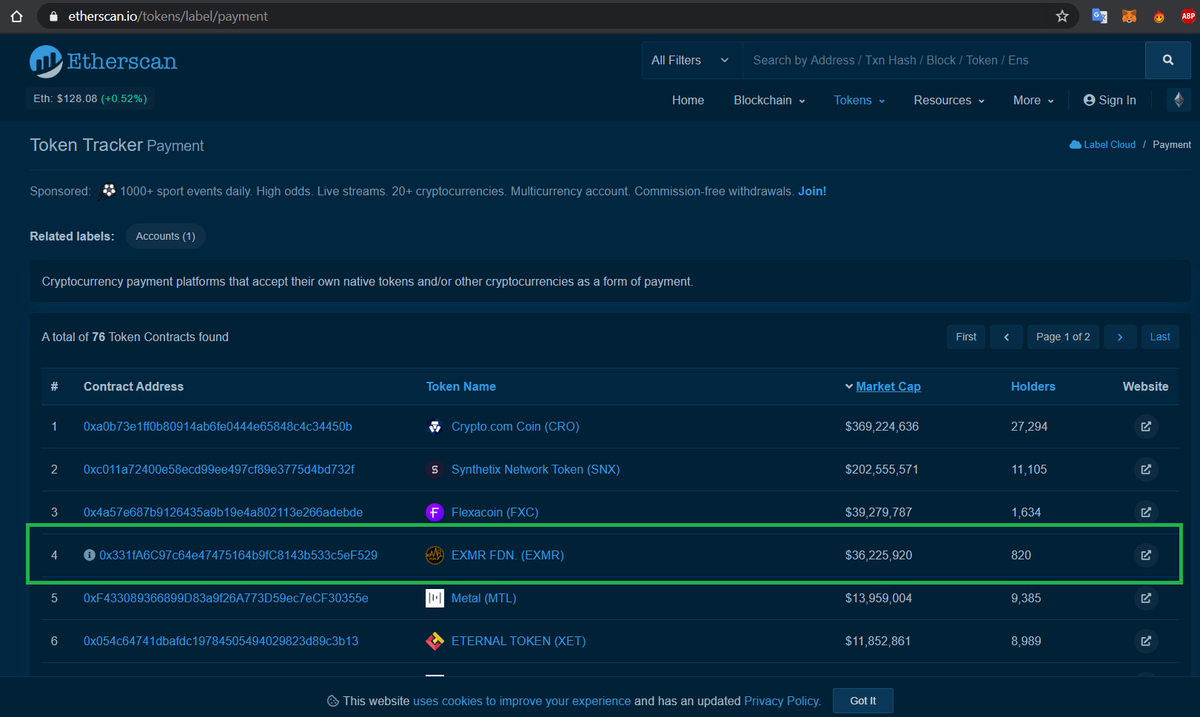Click the Flexacoin token logo
1200x717 pixels.
(x=435, y=512)
